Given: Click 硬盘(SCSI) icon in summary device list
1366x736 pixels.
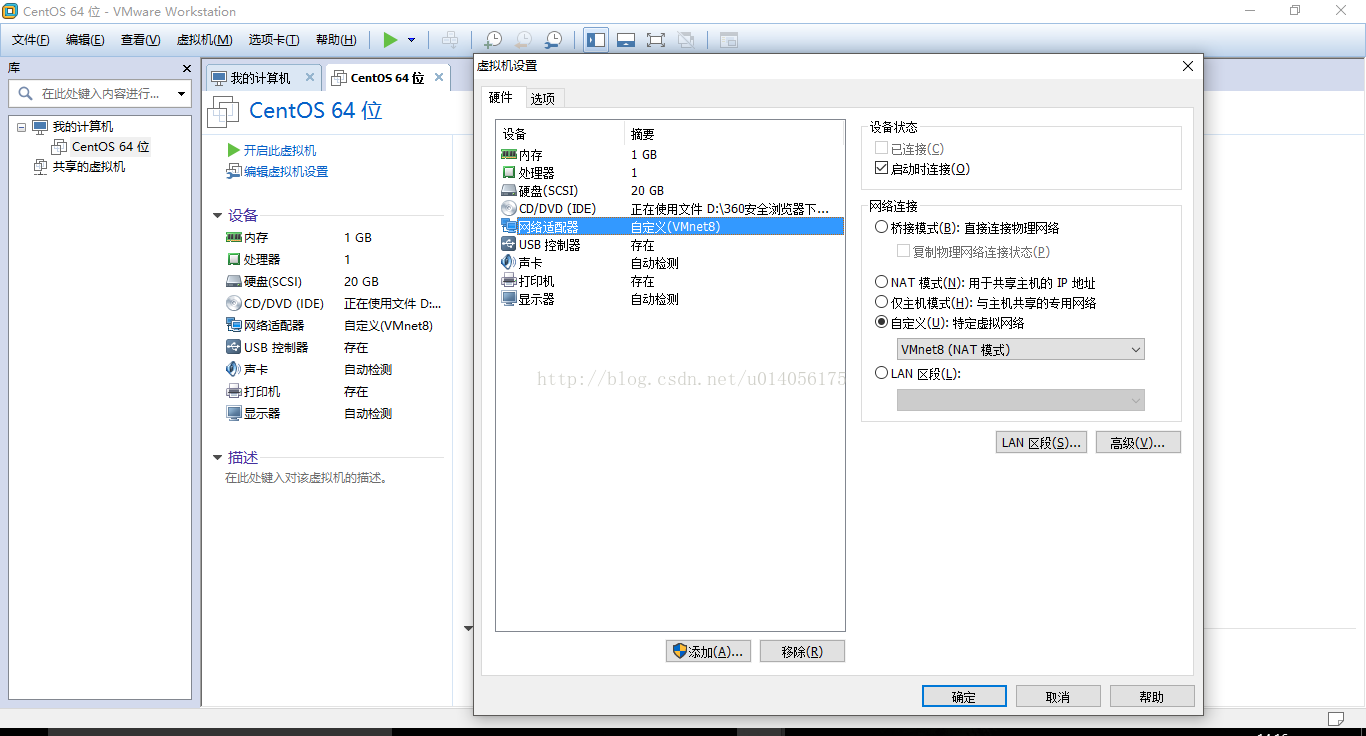Looking at the screenshot, I should [234, 282].
